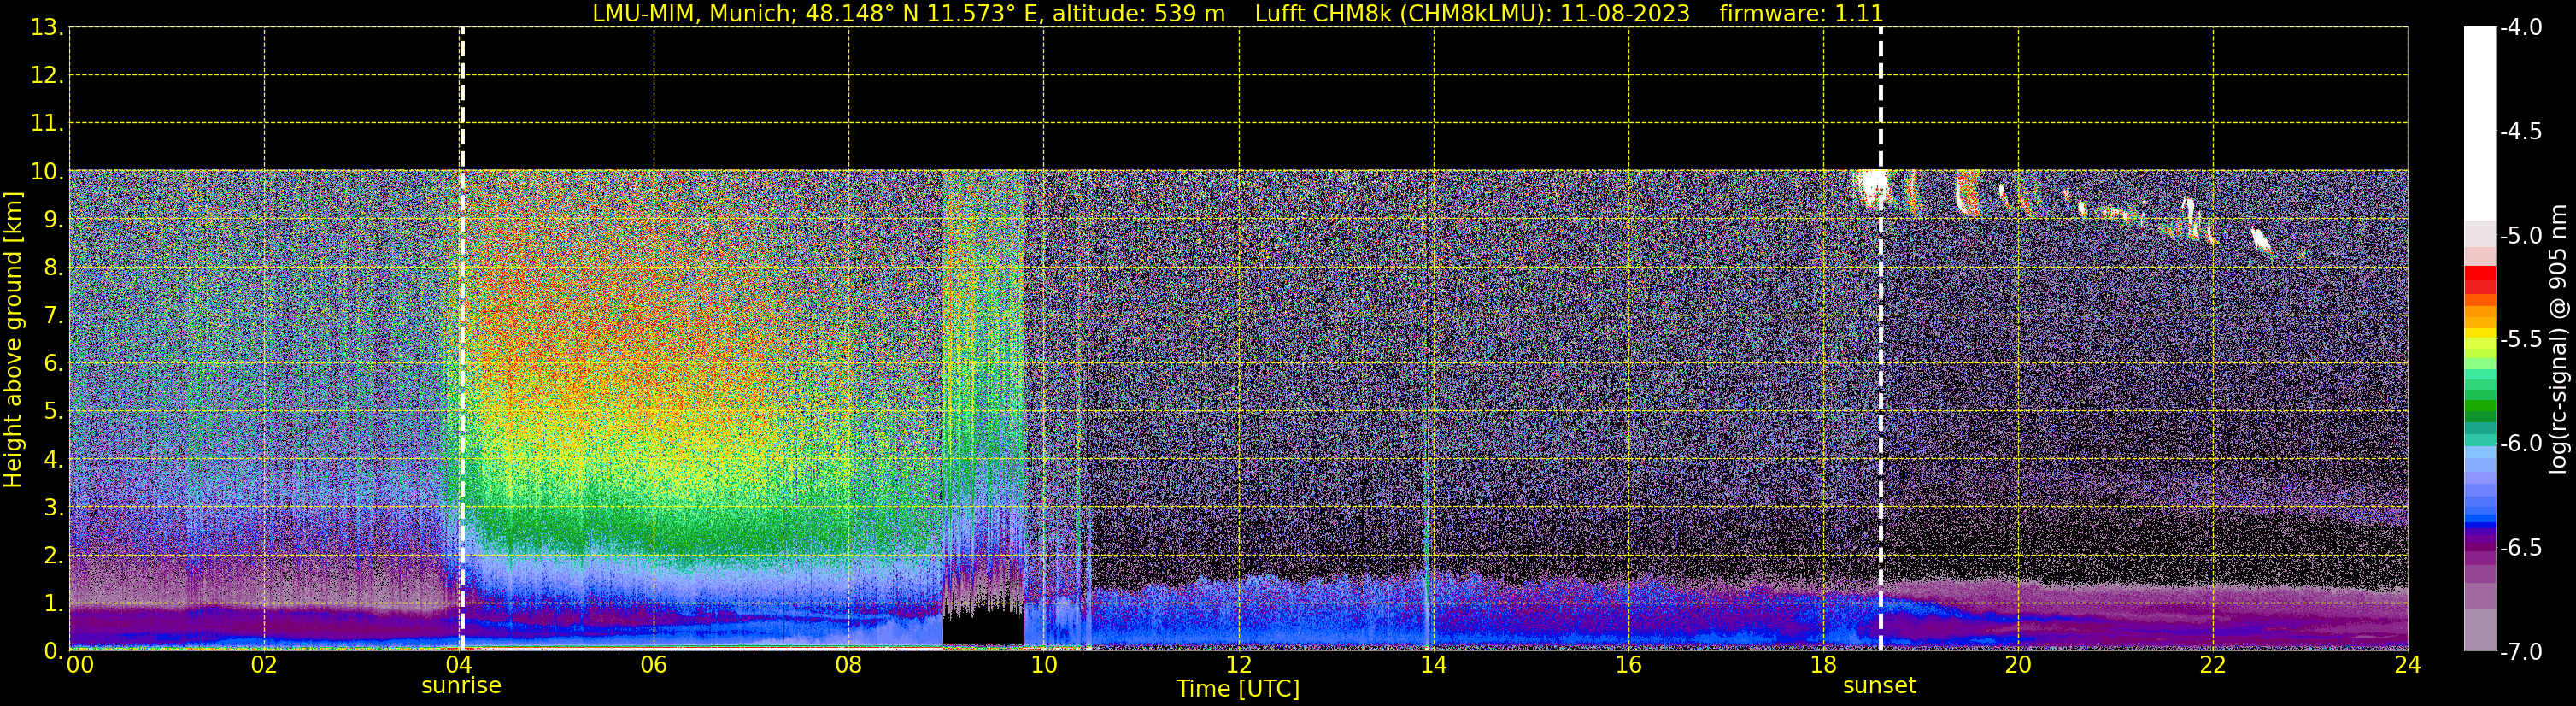Click the time axis tick label '04'

pyautogui.click(x=459, y=665)
